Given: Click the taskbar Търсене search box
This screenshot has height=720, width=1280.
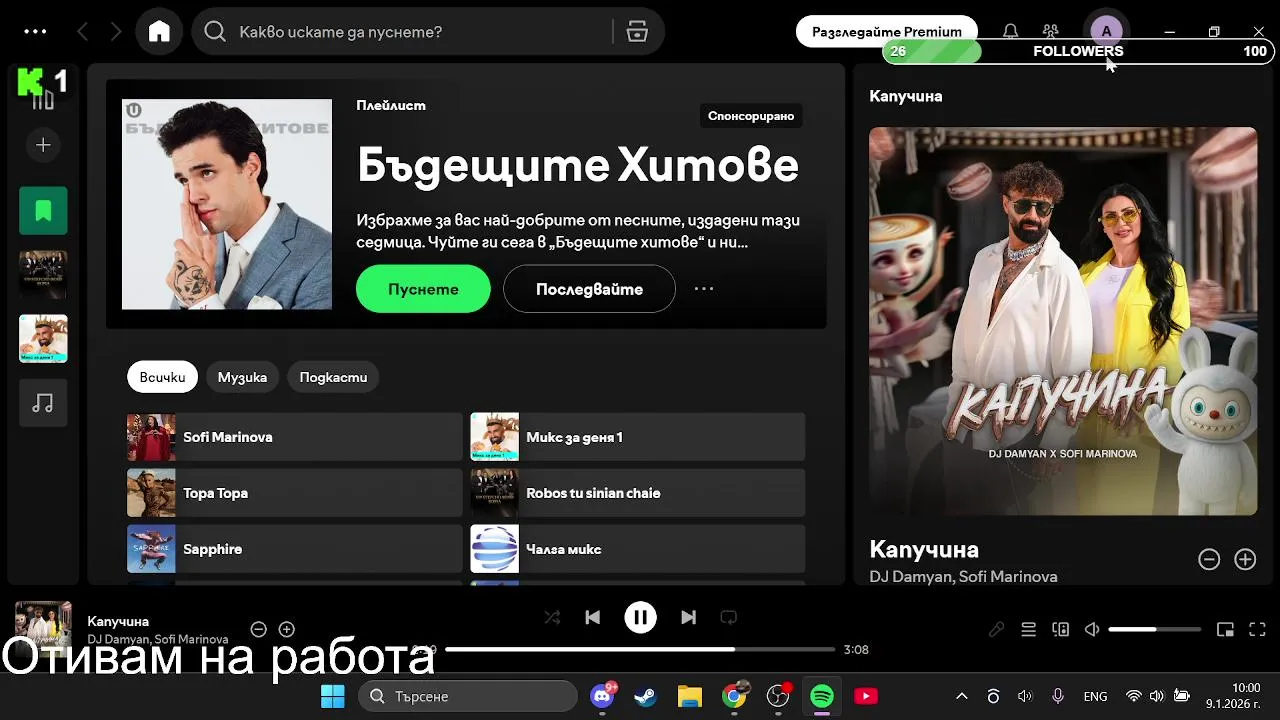Looking at the screenshot, I should coord(467,696).
